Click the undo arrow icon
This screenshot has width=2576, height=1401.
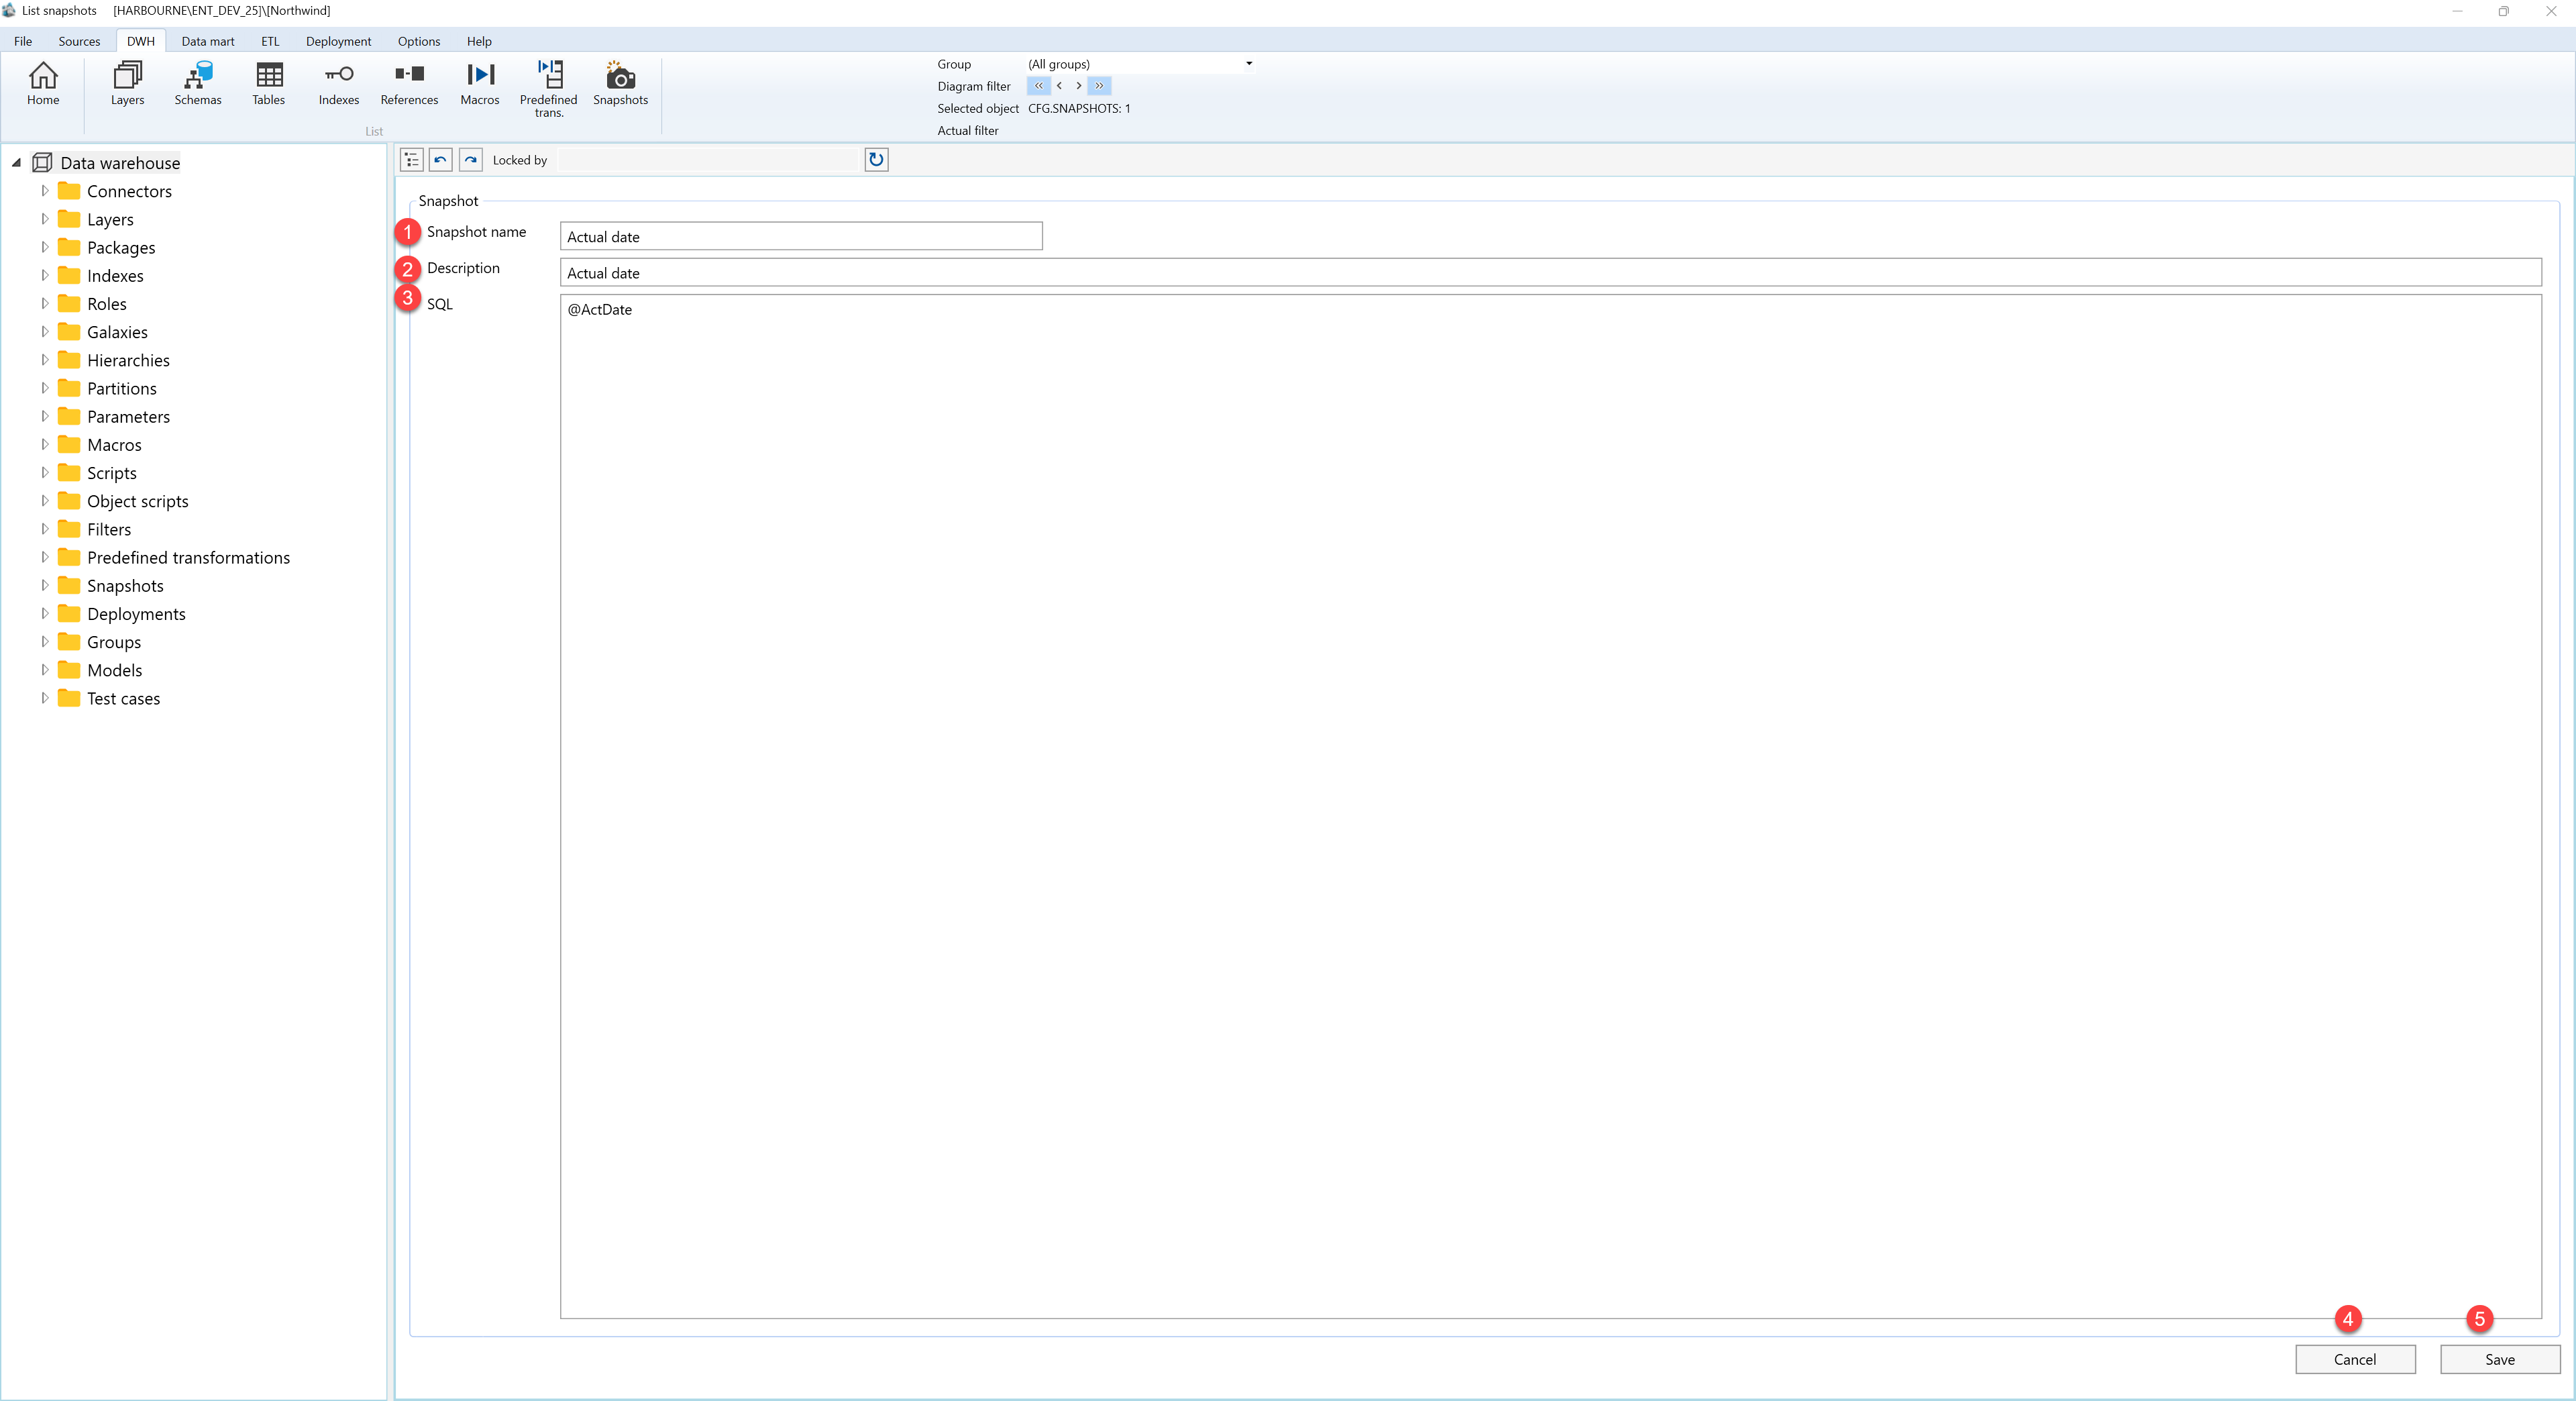[x=441, y=160]
